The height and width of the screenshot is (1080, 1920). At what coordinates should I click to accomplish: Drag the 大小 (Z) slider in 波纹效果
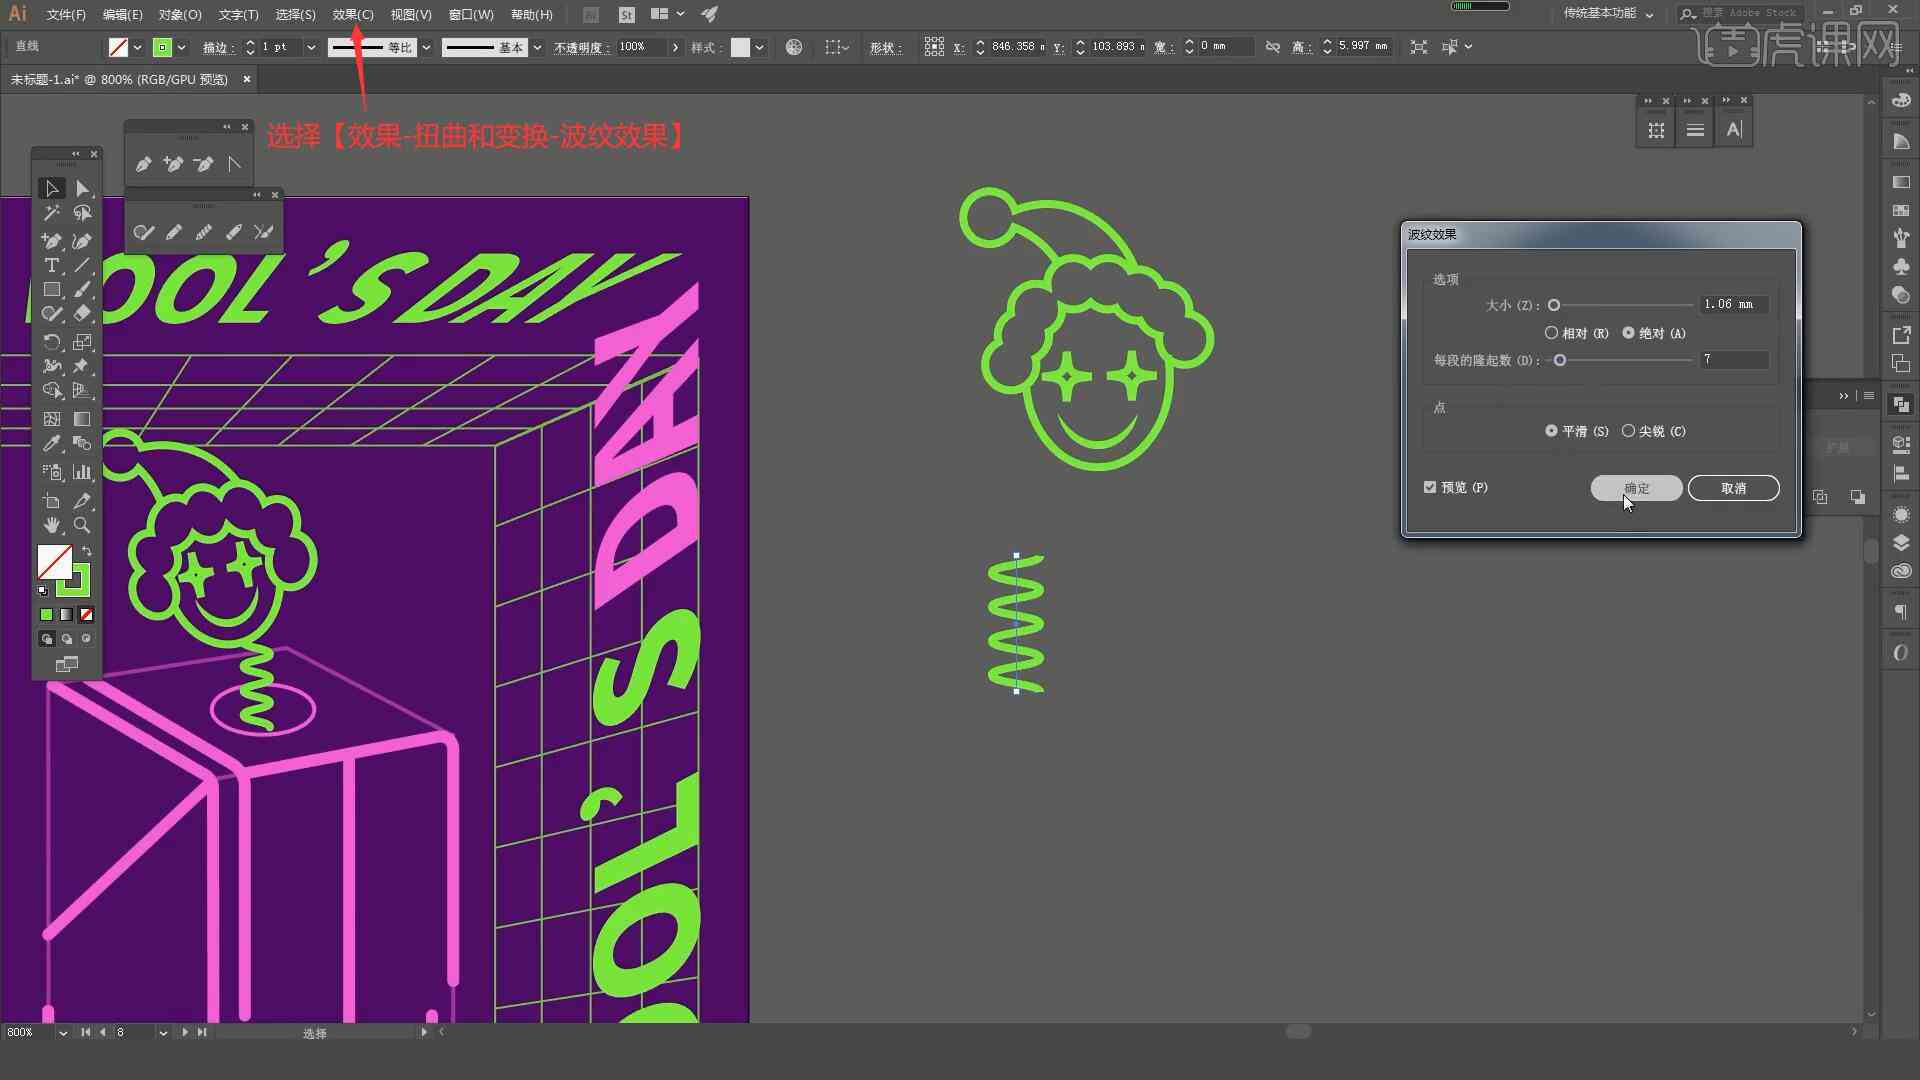tap(1555, 306)
